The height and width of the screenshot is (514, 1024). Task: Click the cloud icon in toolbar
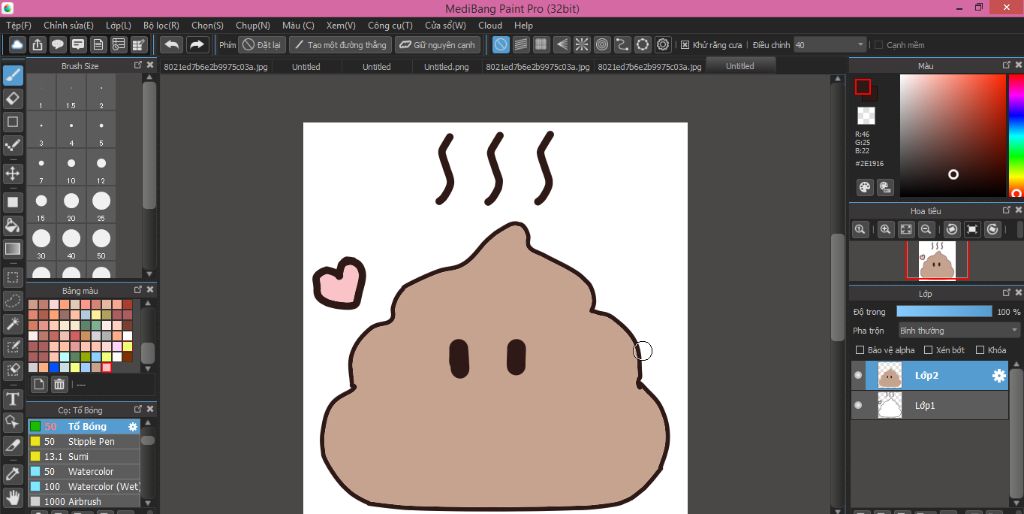pos(17,44)
